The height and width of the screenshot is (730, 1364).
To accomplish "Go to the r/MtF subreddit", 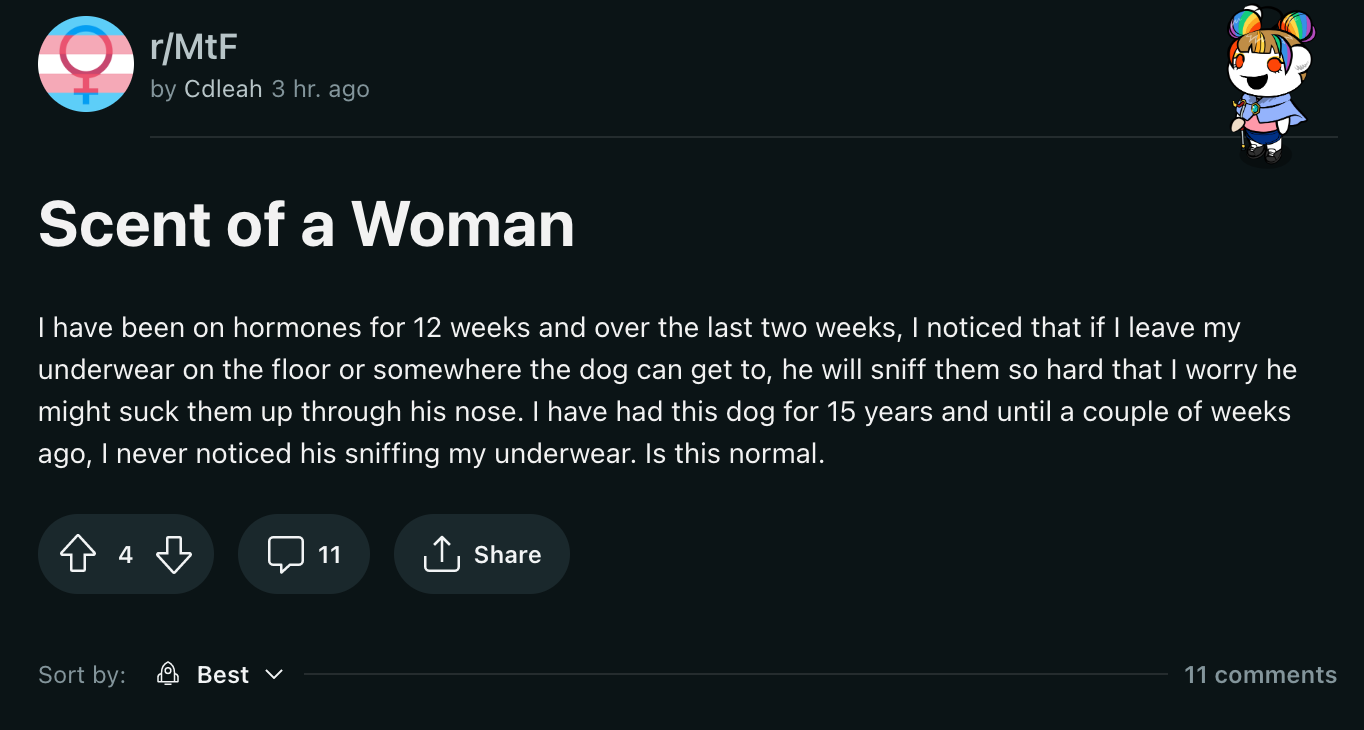I will pos(193,47).
